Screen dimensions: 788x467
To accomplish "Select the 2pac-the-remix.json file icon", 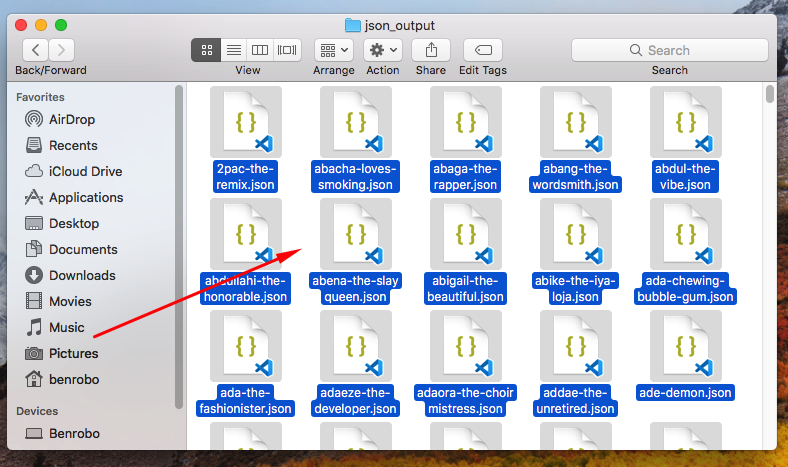I will (x=246, y=122).
